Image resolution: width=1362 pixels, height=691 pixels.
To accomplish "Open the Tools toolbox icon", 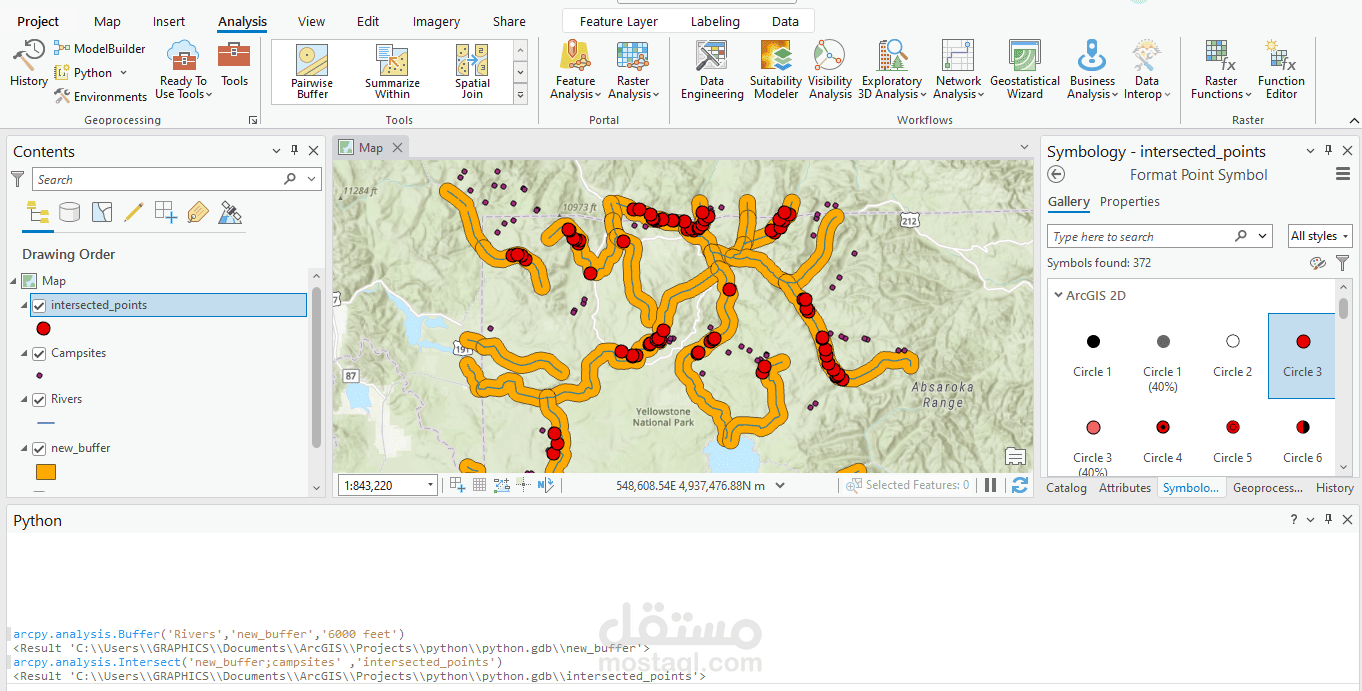I will [234, 64].
